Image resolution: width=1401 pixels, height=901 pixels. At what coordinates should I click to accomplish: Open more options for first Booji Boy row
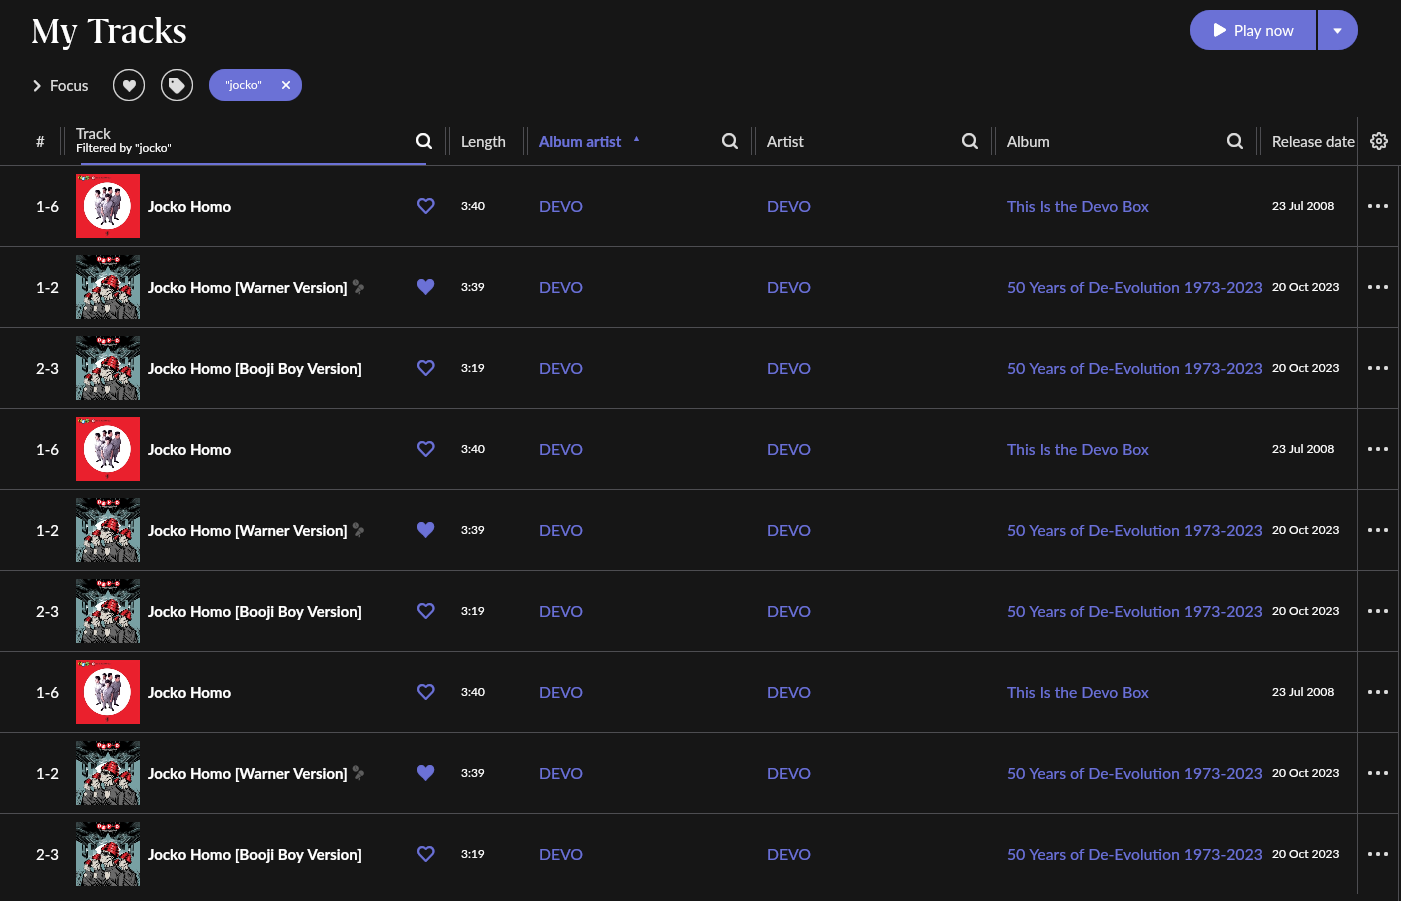point(1378,368)
